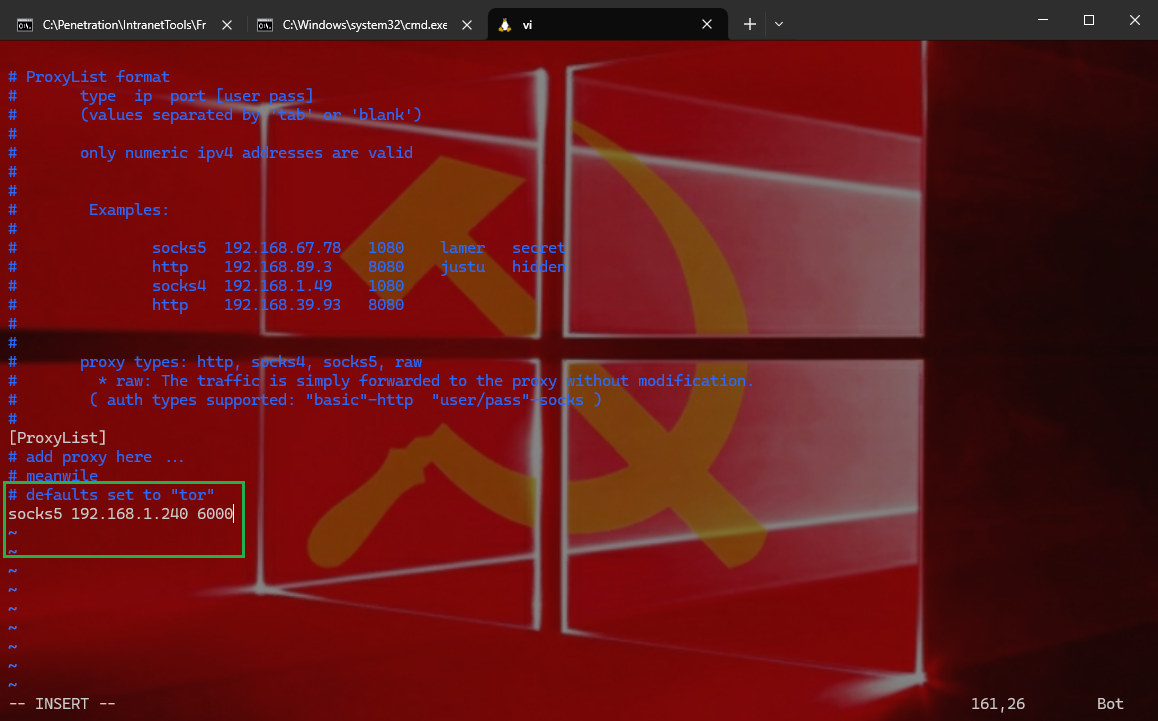Click the "Bot" scroll position indicator
This screenshot has width=1158, height=721.
click(1110, 704)
